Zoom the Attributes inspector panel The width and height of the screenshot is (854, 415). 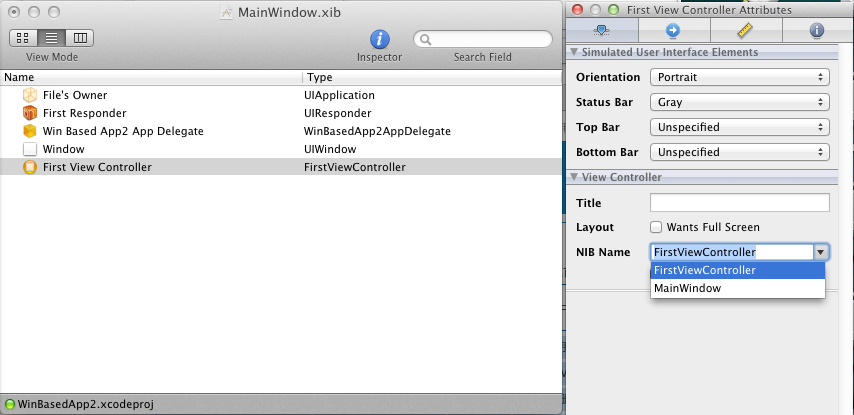pyautogui.click(x=613, y=9)
